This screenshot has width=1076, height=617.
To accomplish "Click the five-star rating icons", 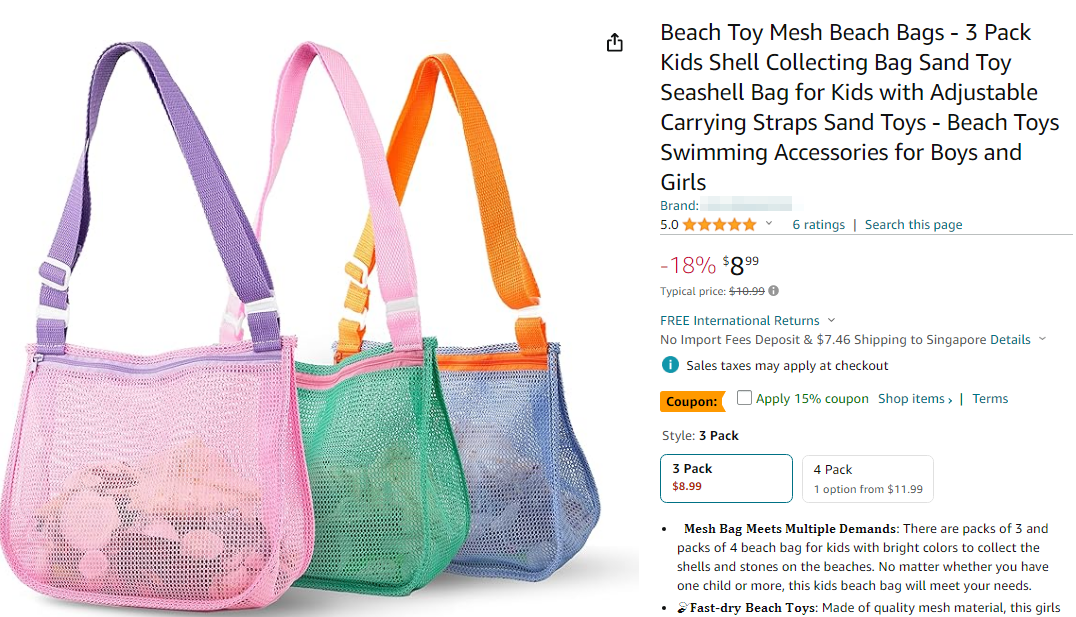I will pyautogui.click(x=720, y=225).
